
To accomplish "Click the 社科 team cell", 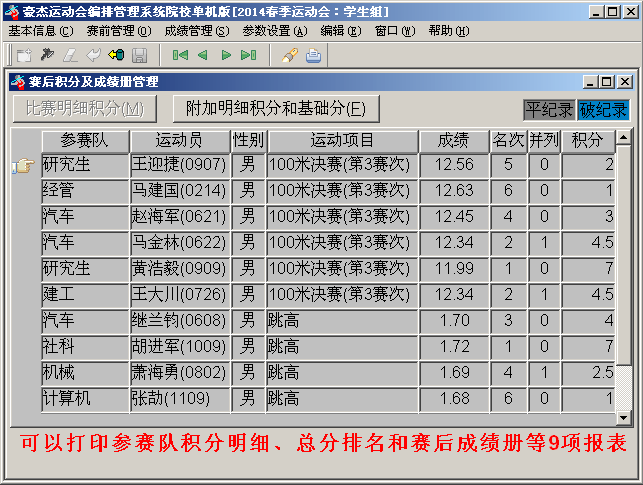I will (x=85, y=347).
